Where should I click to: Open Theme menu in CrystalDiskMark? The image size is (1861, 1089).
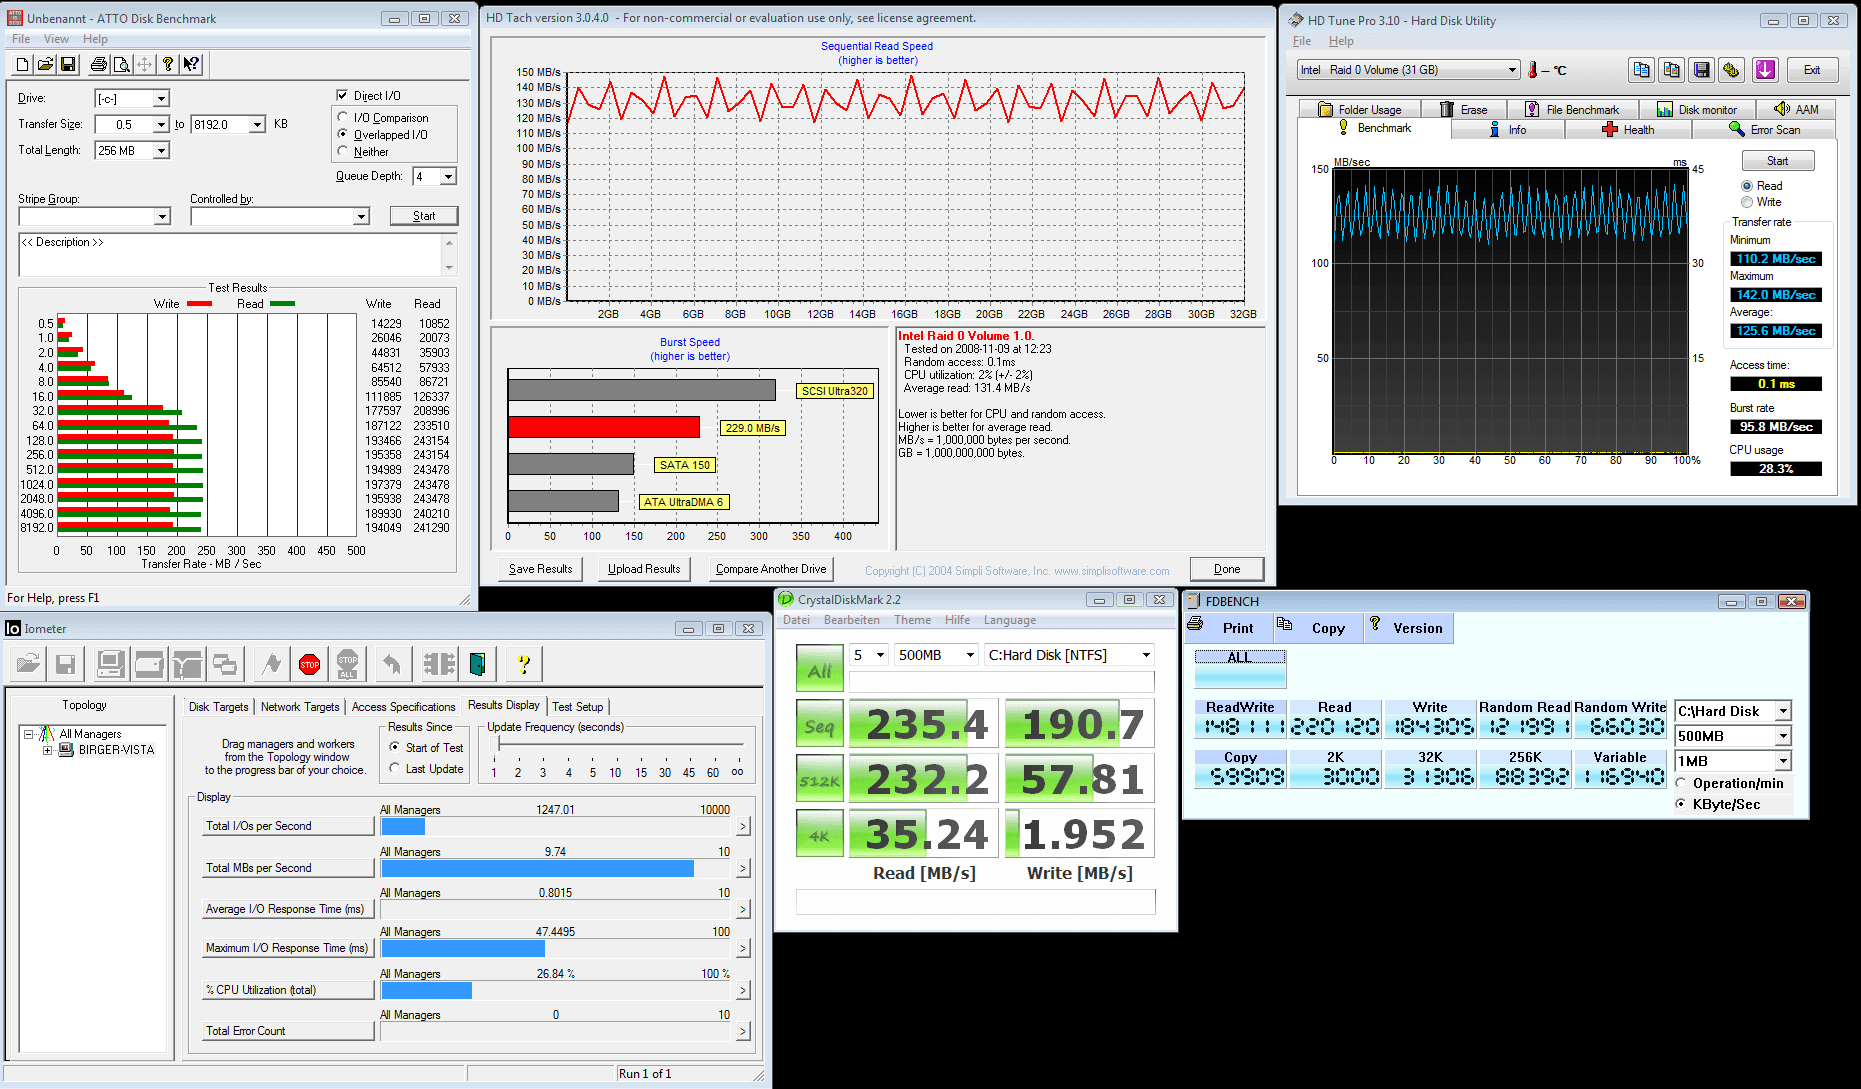coord(912,620)
